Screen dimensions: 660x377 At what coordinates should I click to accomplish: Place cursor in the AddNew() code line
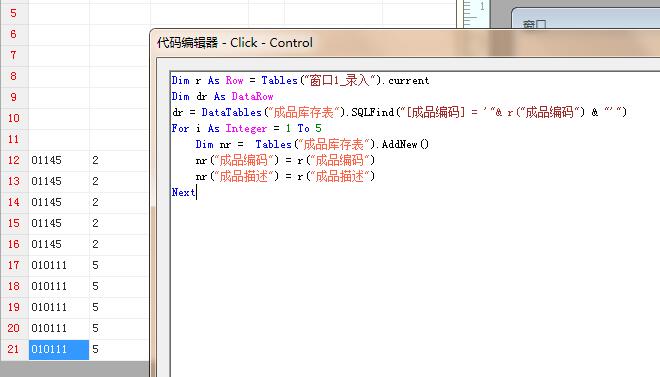312,144
